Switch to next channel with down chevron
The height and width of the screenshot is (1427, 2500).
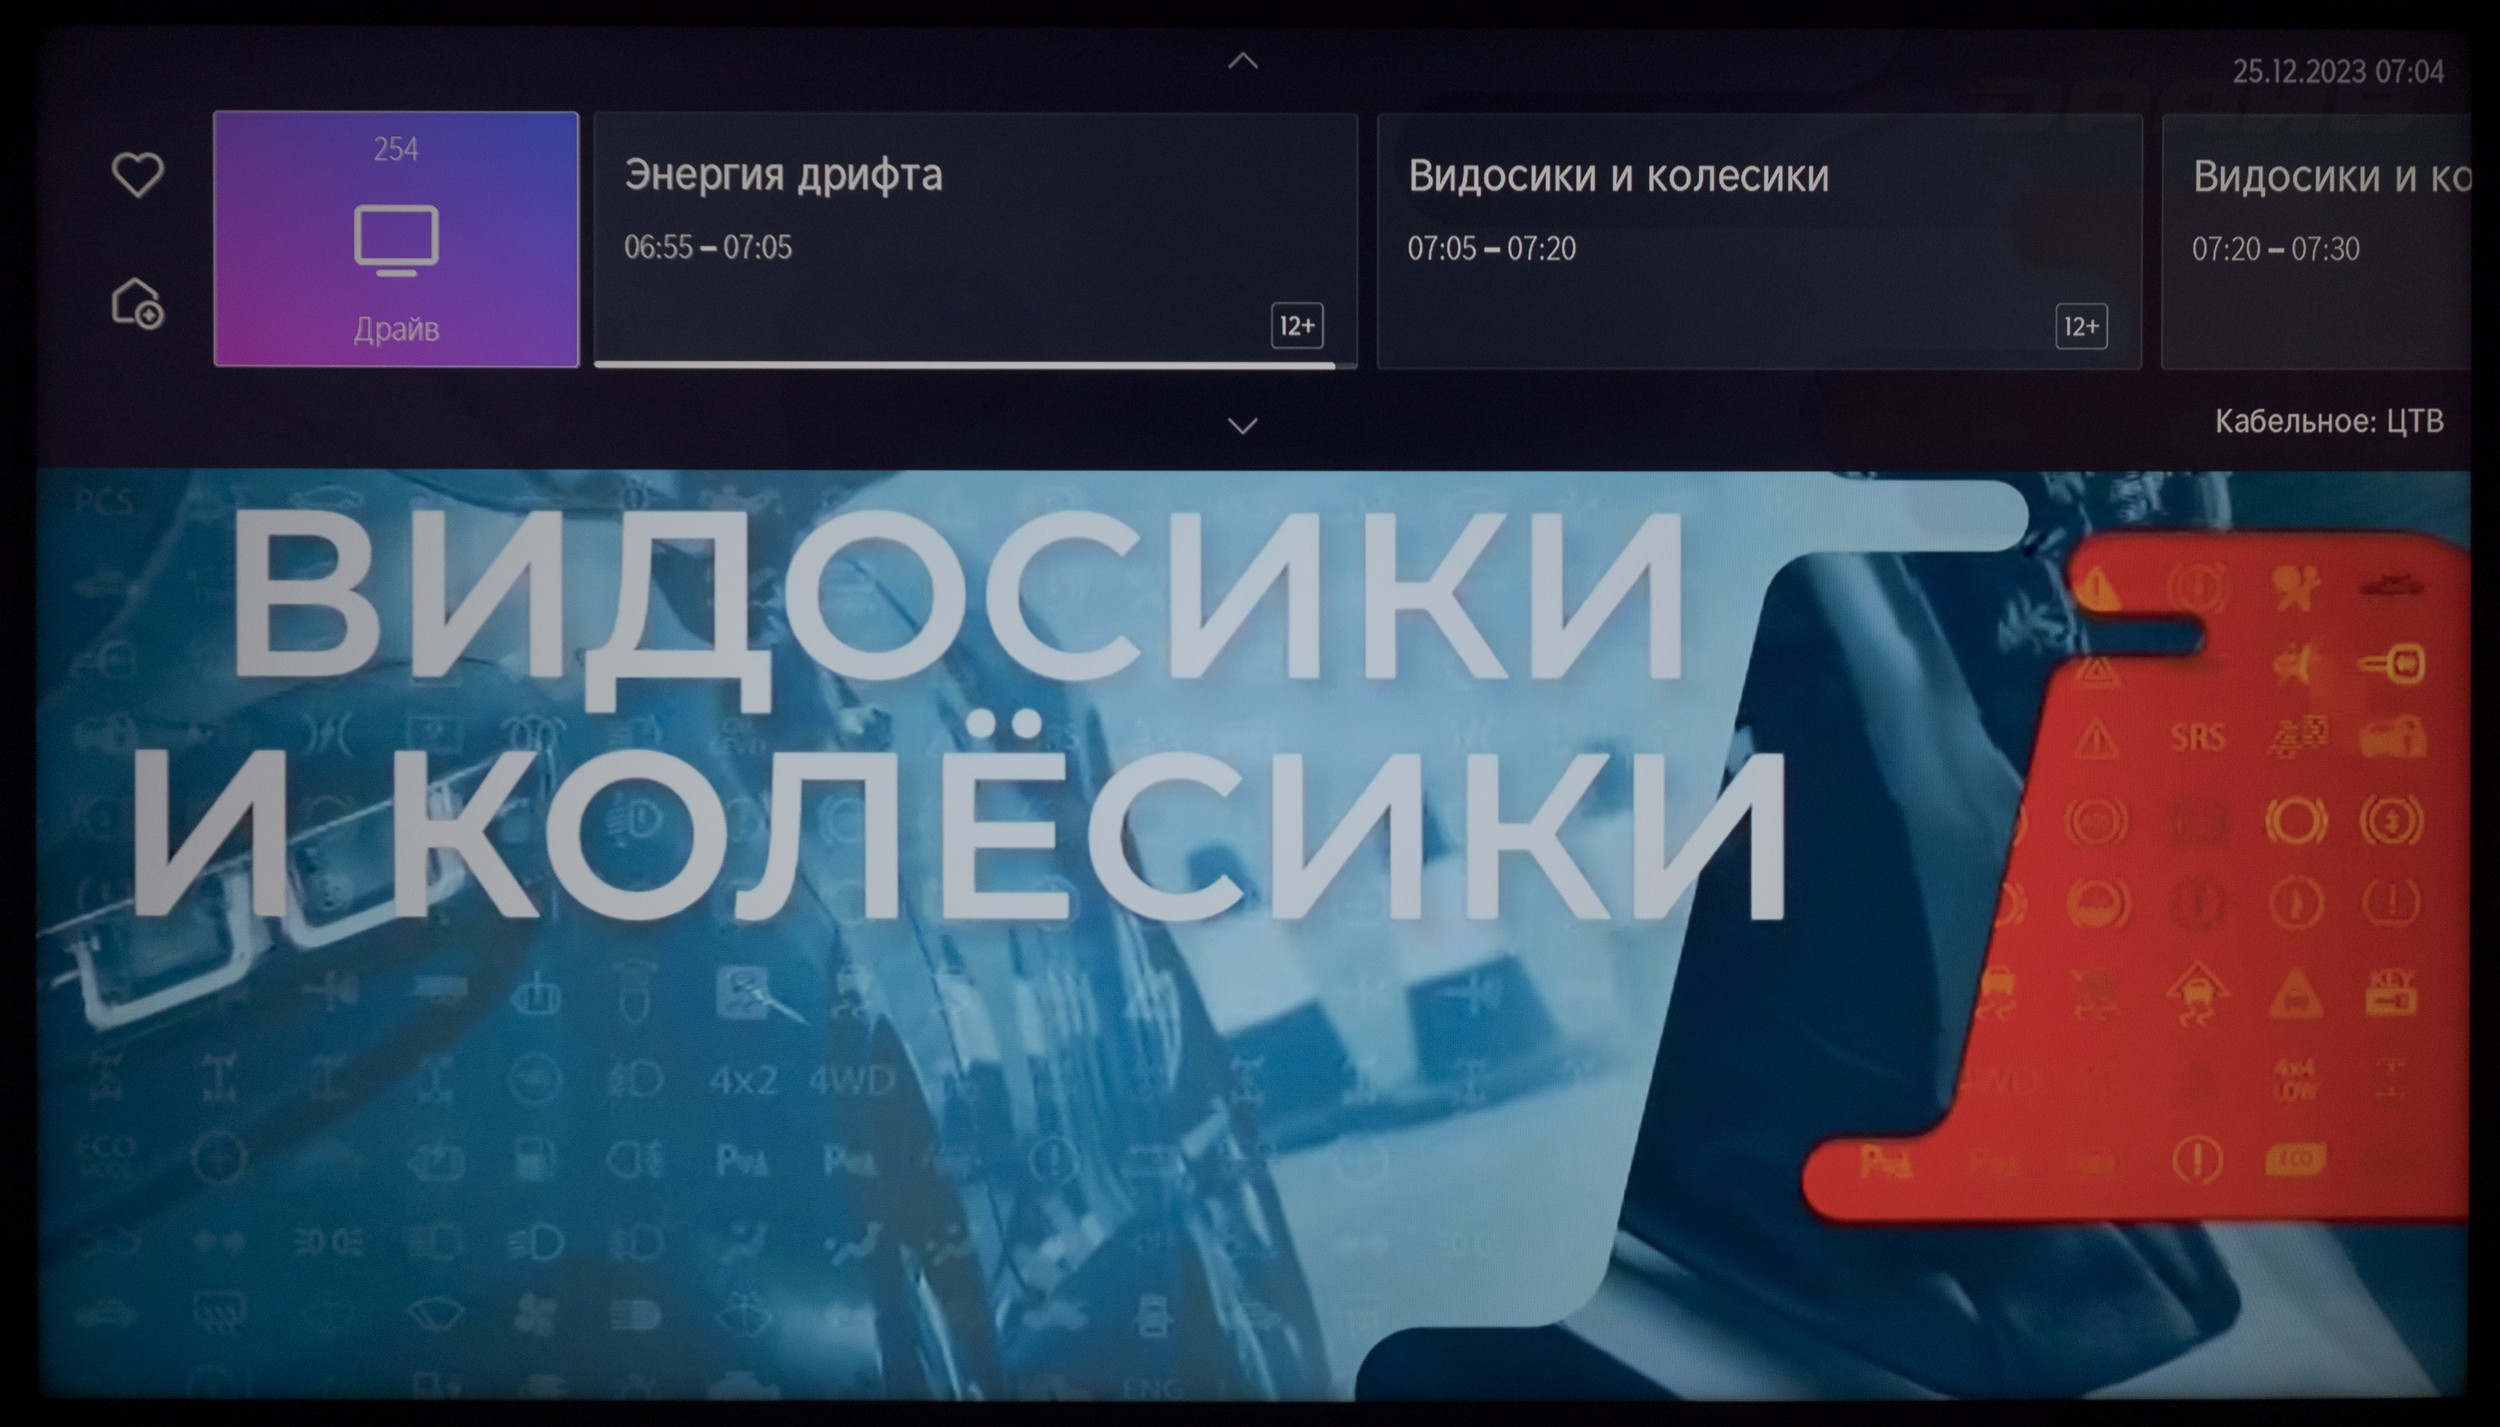[x=1242, y=426]
